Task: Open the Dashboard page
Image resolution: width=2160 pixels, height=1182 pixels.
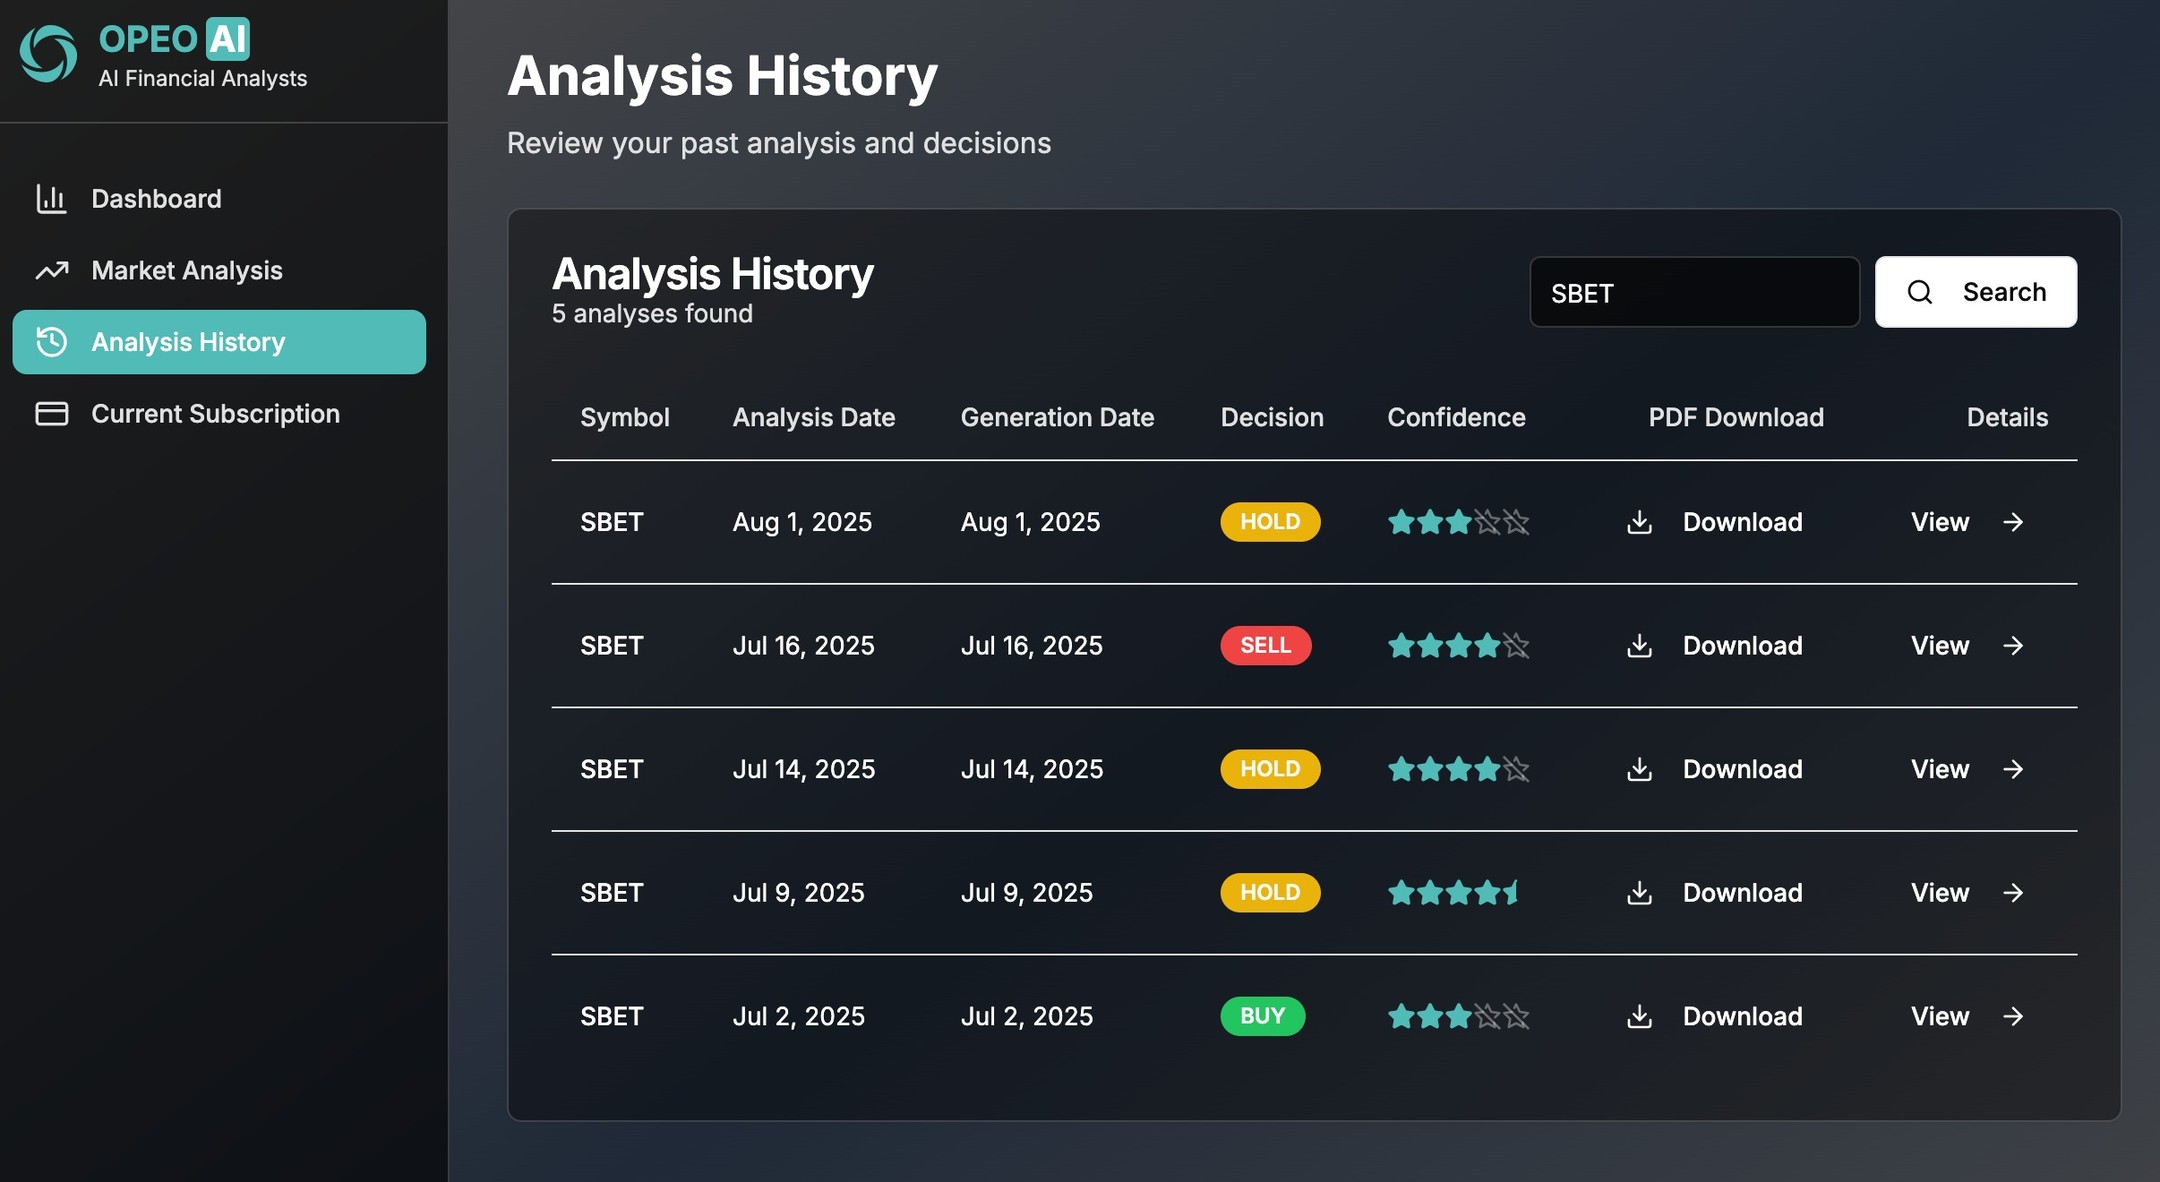Action: tap(219, 199)
